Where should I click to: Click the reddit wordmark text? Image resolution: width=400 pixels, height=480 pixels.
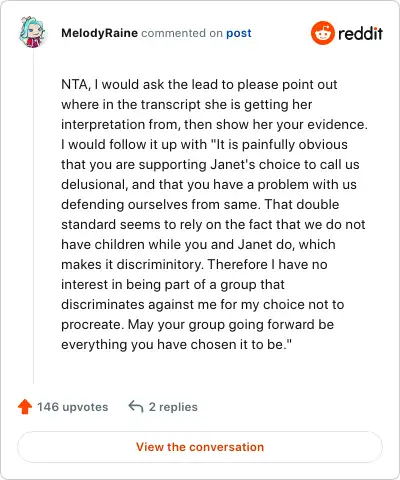[x=360, y=33]
